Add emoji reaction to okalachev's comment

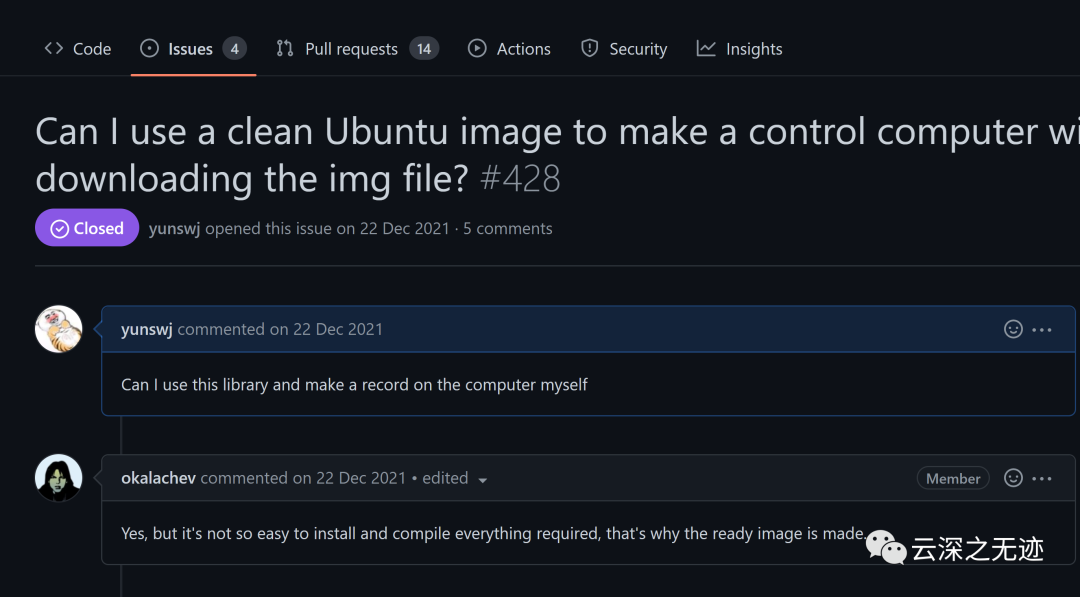tap(1013, 478)
